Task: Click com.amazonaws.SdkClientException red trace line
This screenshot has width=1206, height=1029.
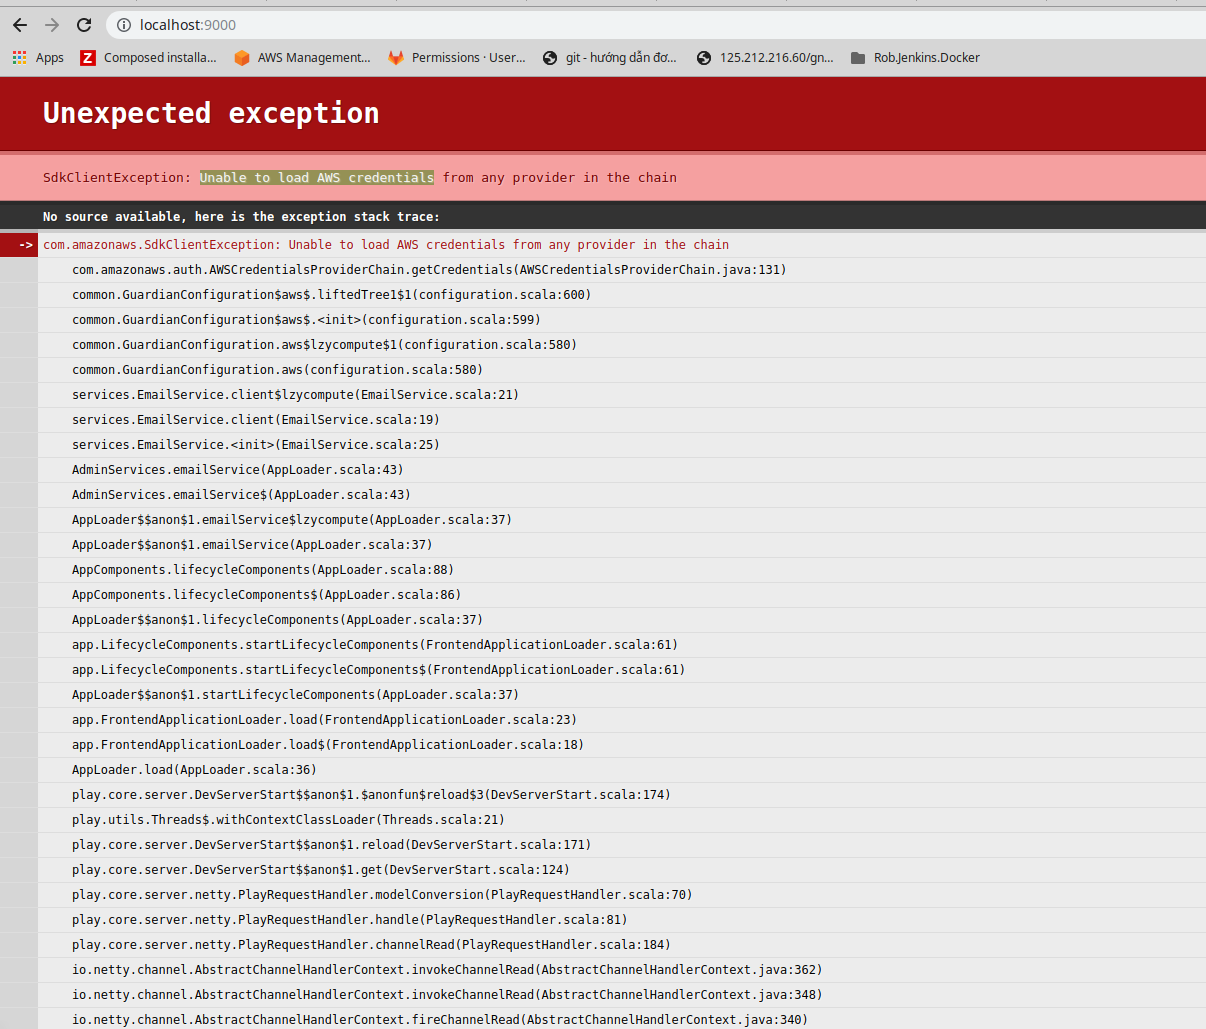Action: click(386, 245)
